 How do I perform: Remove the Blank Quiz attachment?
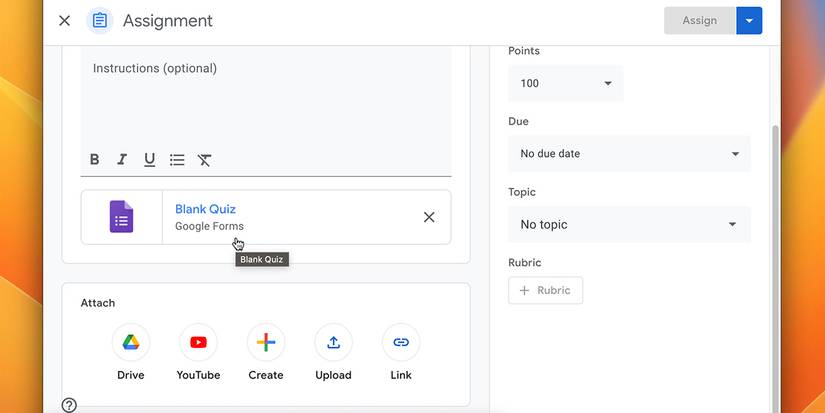[429, 217]
